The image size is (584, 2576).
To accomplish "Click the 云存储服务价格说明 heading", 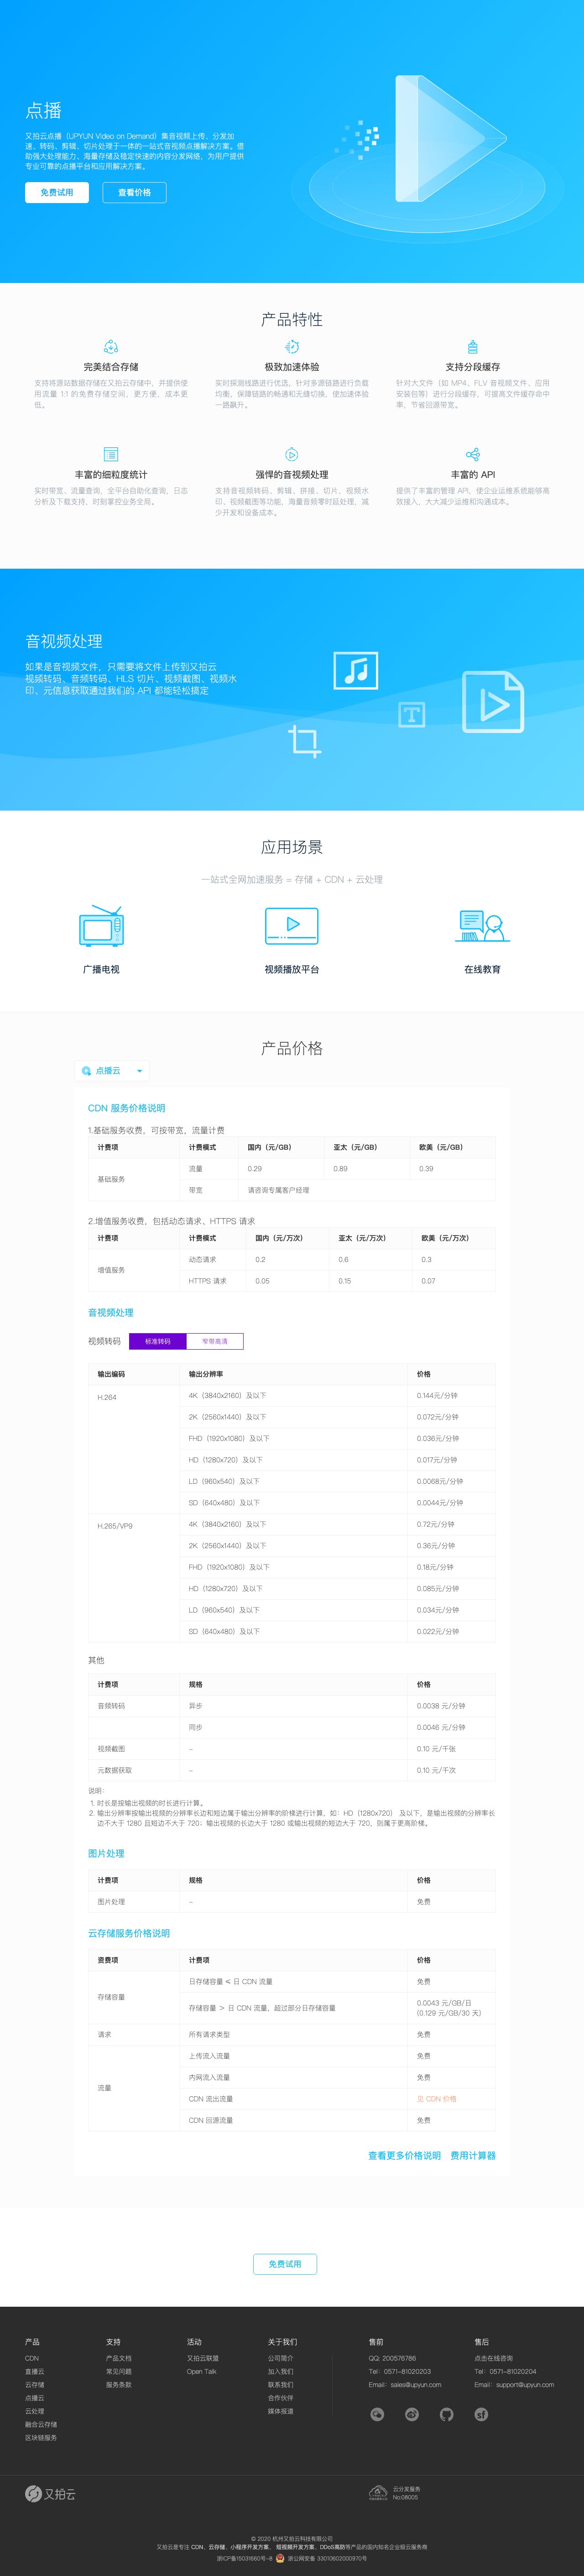I will click(129, 1932).
